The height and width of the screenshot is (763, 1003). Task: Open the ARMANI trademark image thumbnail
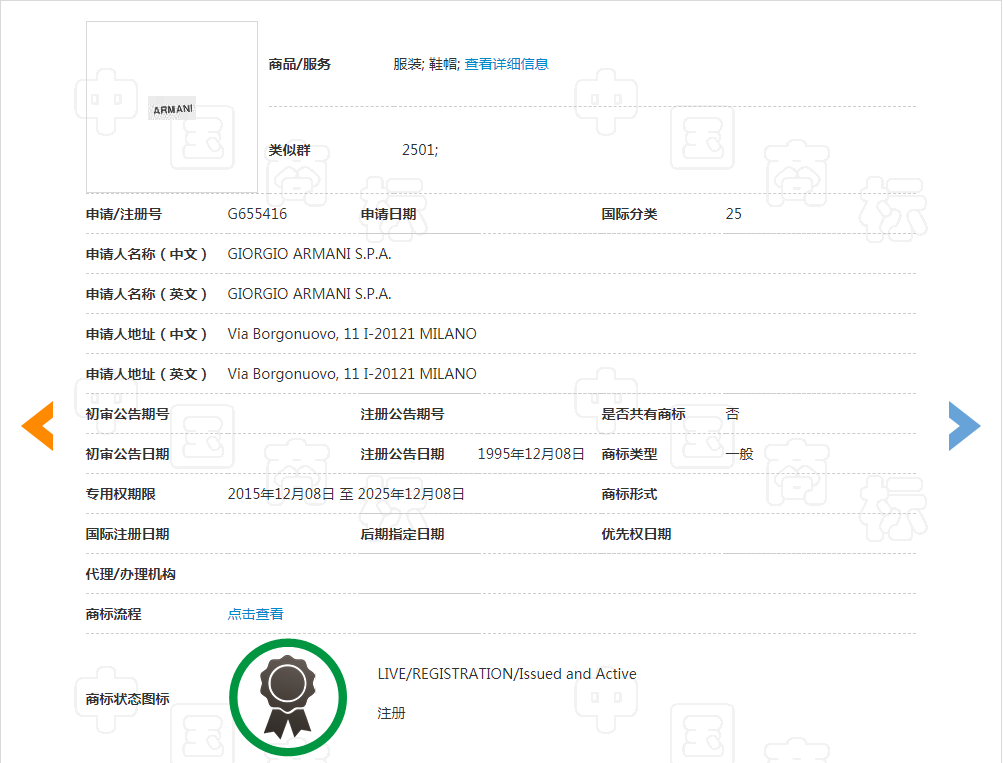tap(172, 107)
